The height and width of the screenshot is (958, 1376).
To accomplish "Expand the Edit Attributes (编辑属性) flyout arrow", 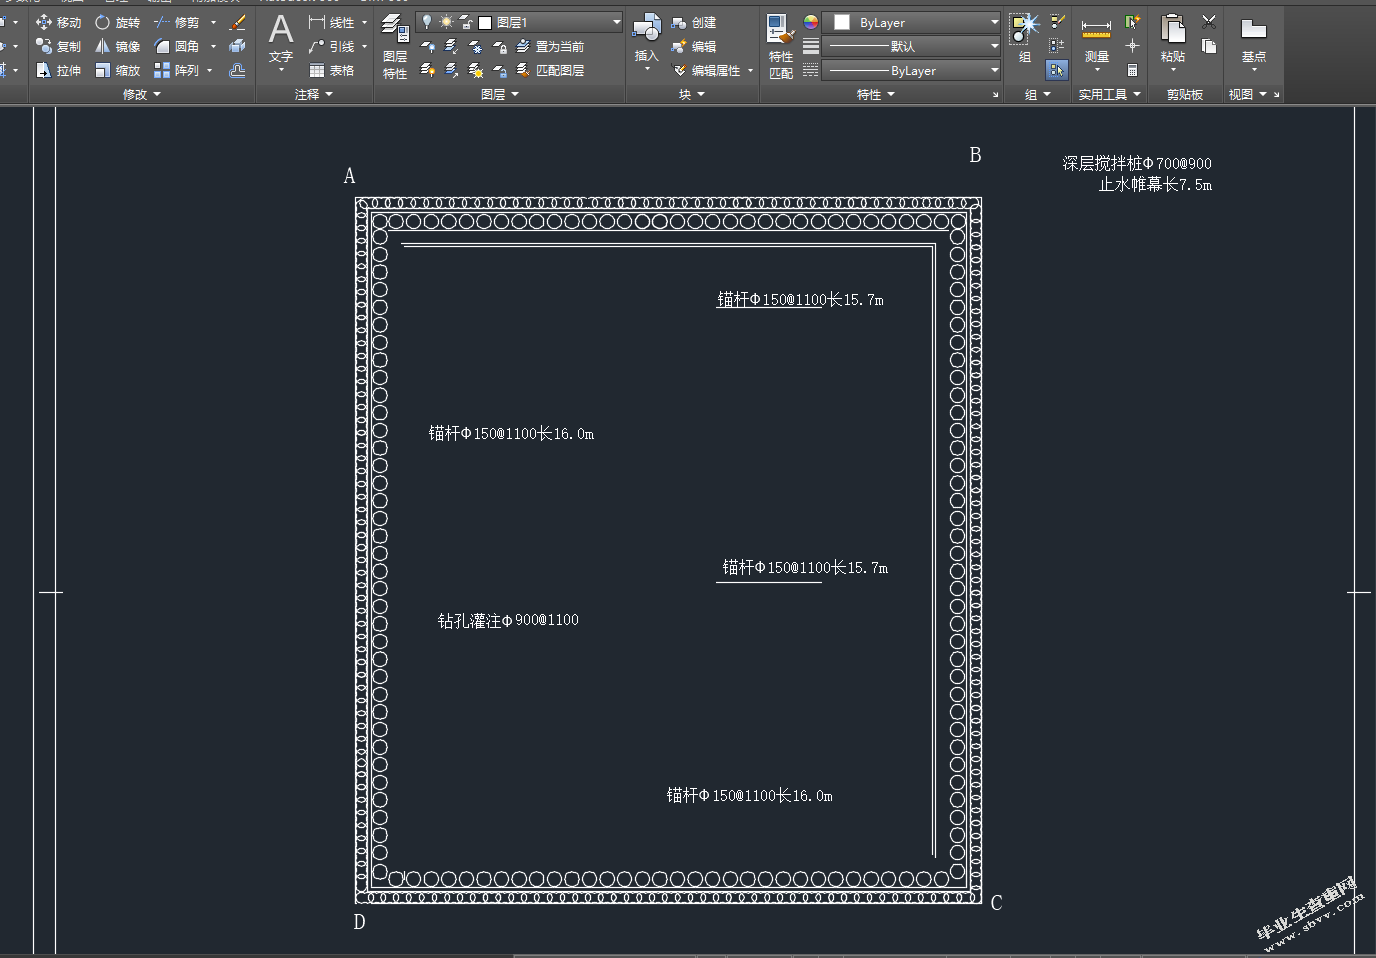I will click(750, 70).
